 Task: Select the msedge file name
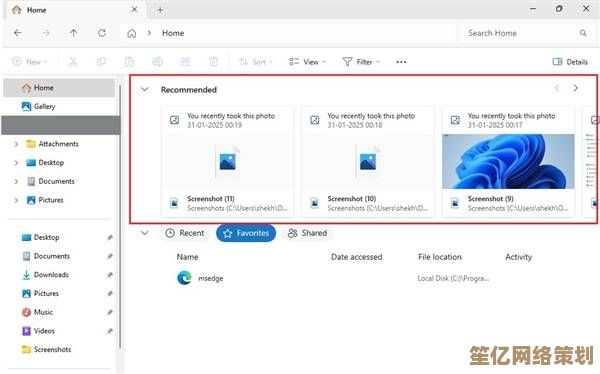[210, 279]
